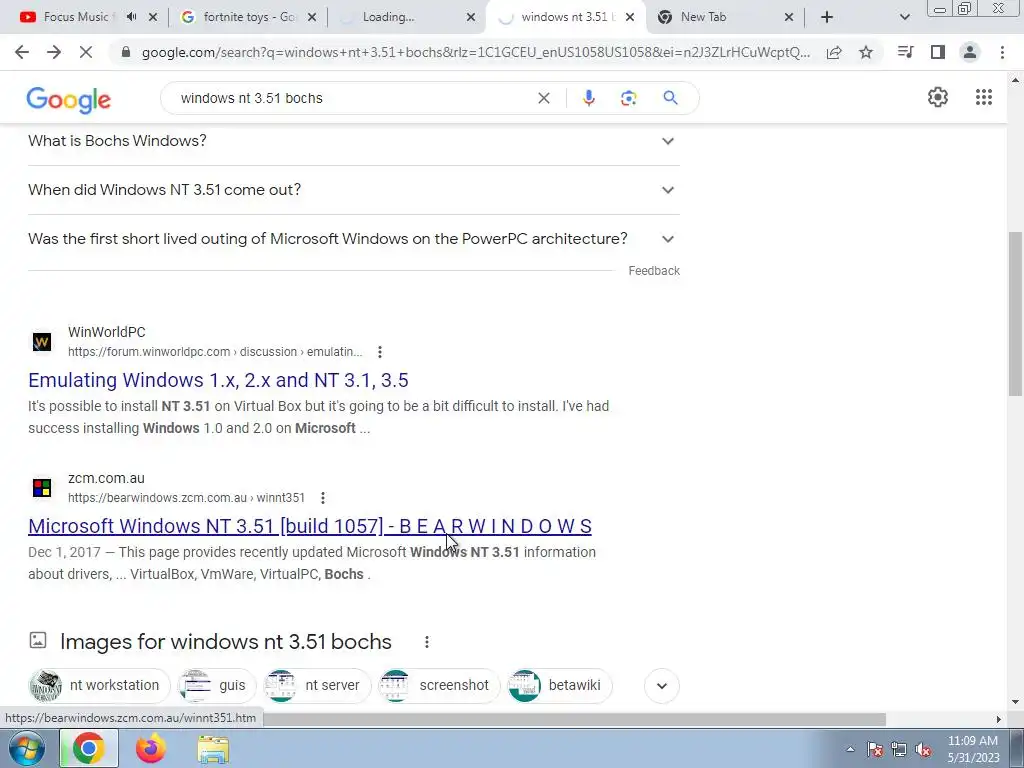
Task: Bookmark this page with star icon
Action: [866, 52]
